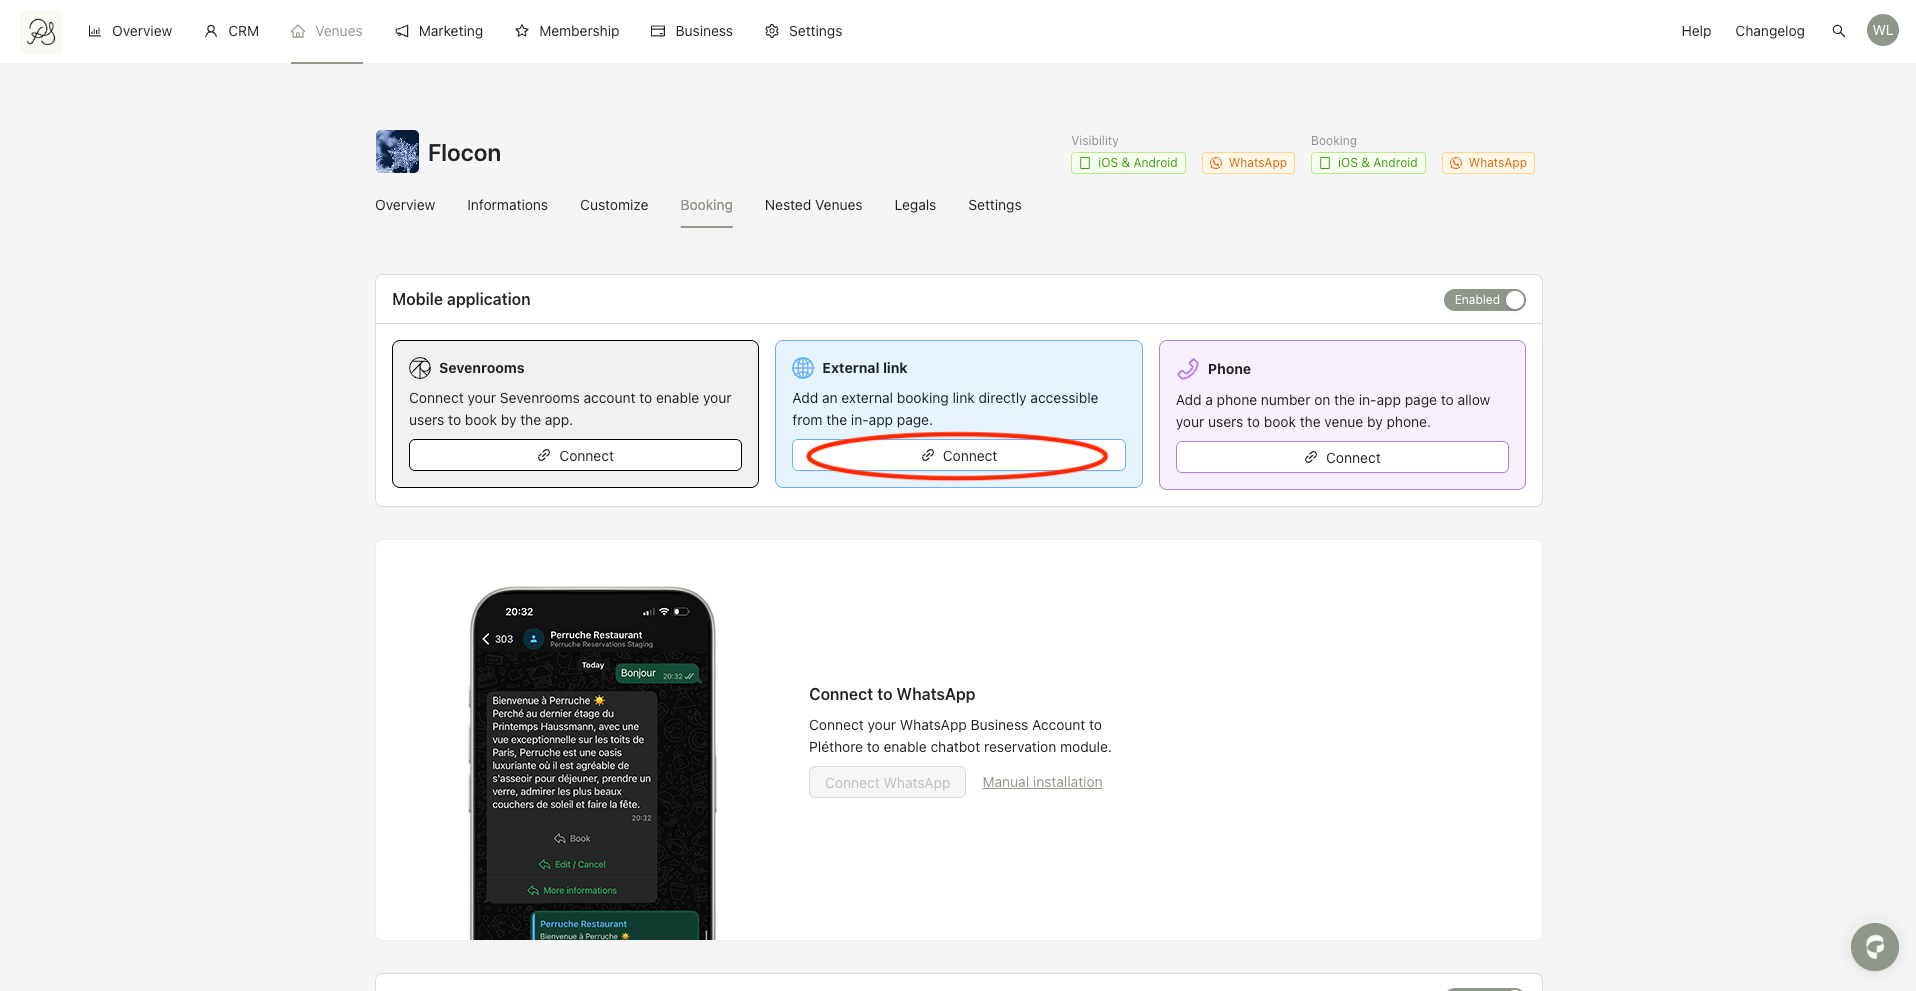Click the Visibility iOS & Android badge

pyautogui.click(x=1128, y=163)
